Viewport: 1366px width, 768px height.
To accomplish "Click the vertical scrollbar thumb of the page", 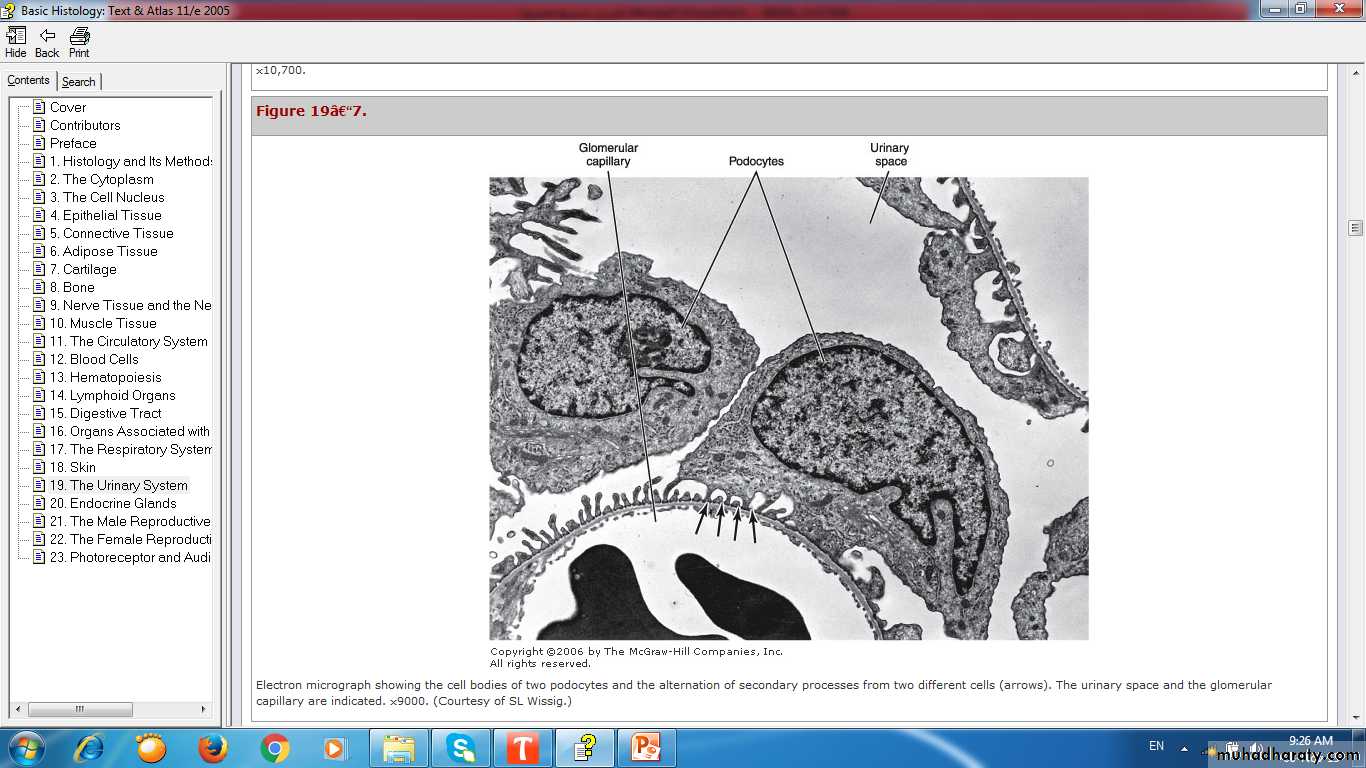I will (x=1355, y=228).
